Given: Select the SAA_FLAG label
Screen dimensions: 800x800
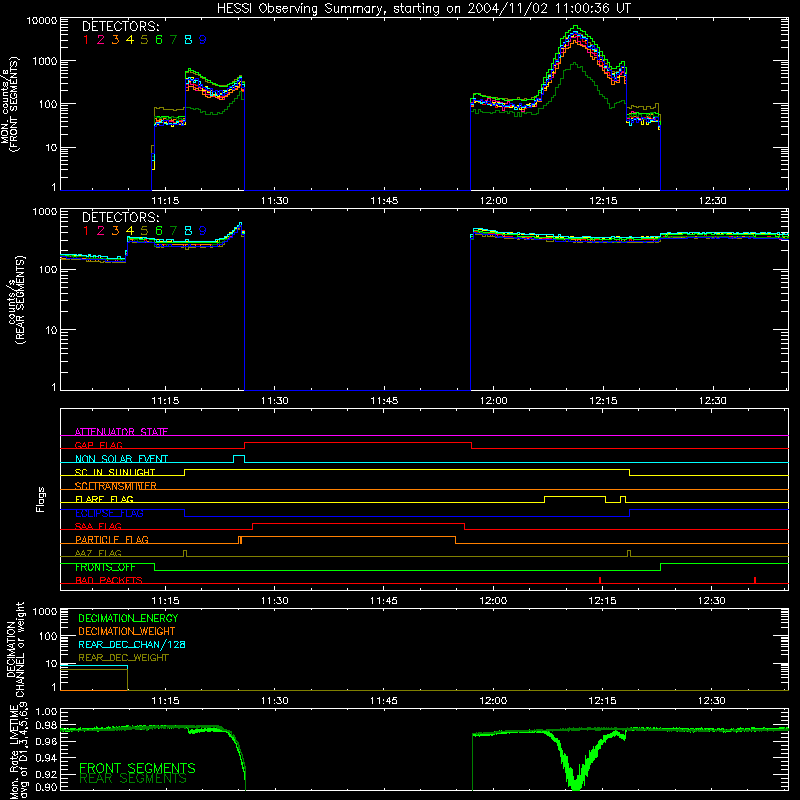Looking at the screenshot, I should click(98, 526).
